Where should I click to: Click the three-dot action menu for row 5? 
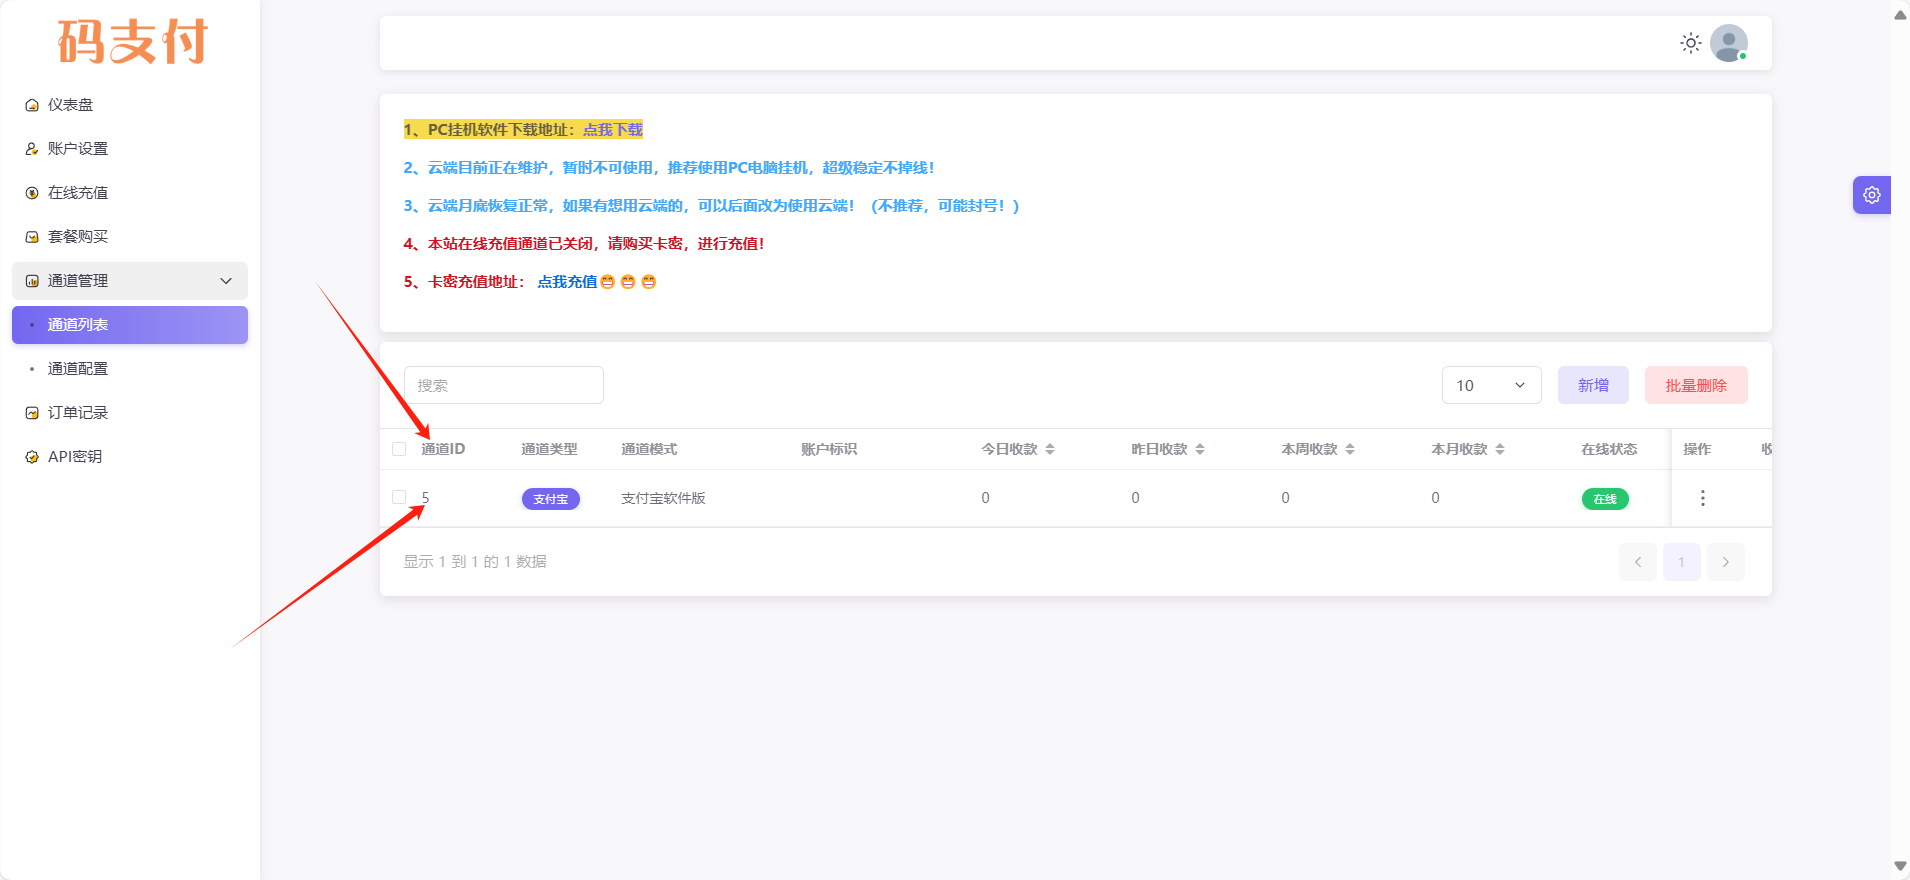1702,498
